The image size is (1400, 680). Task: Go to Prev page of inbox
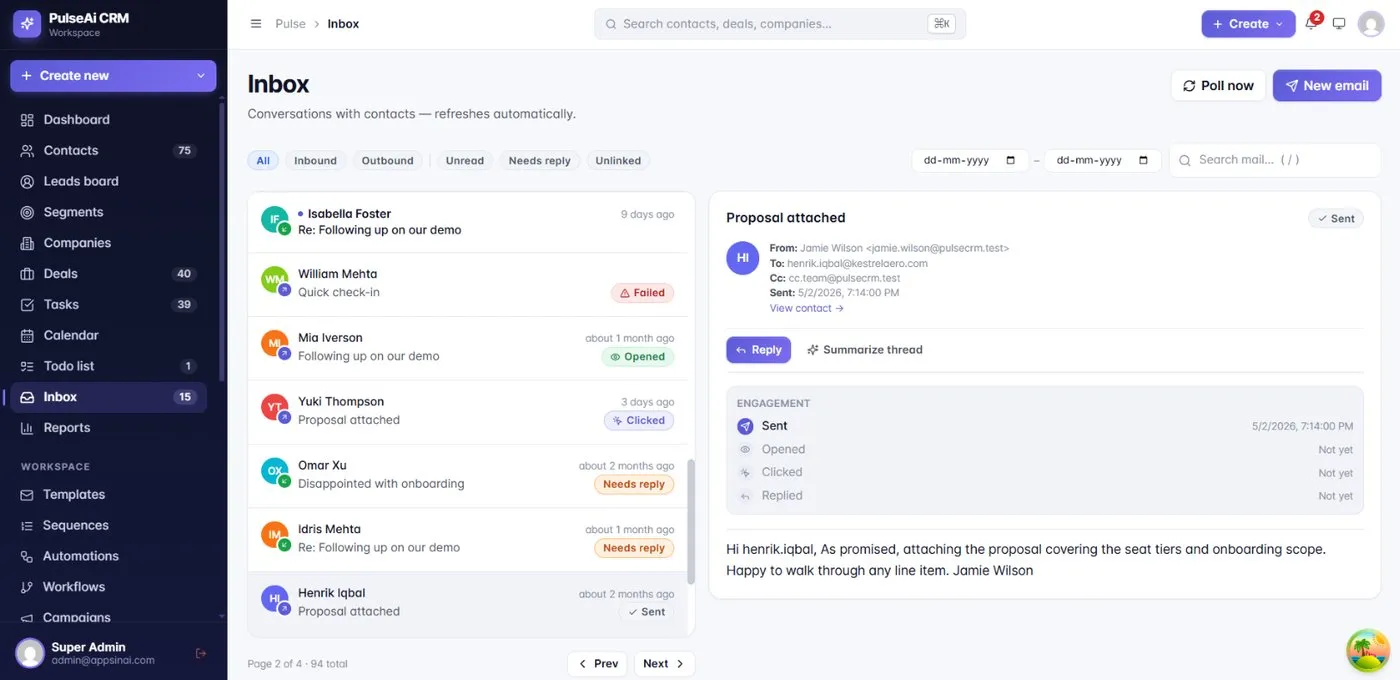pyautogui.click(x=598, y=664)
